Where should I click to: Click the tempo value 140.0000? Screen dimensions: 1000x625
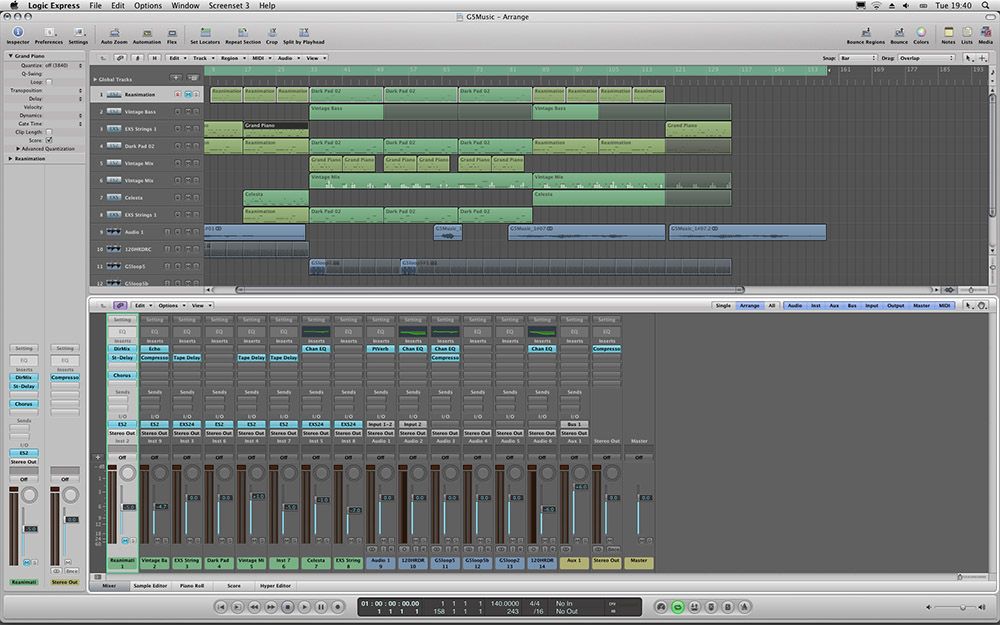[504, 603]
